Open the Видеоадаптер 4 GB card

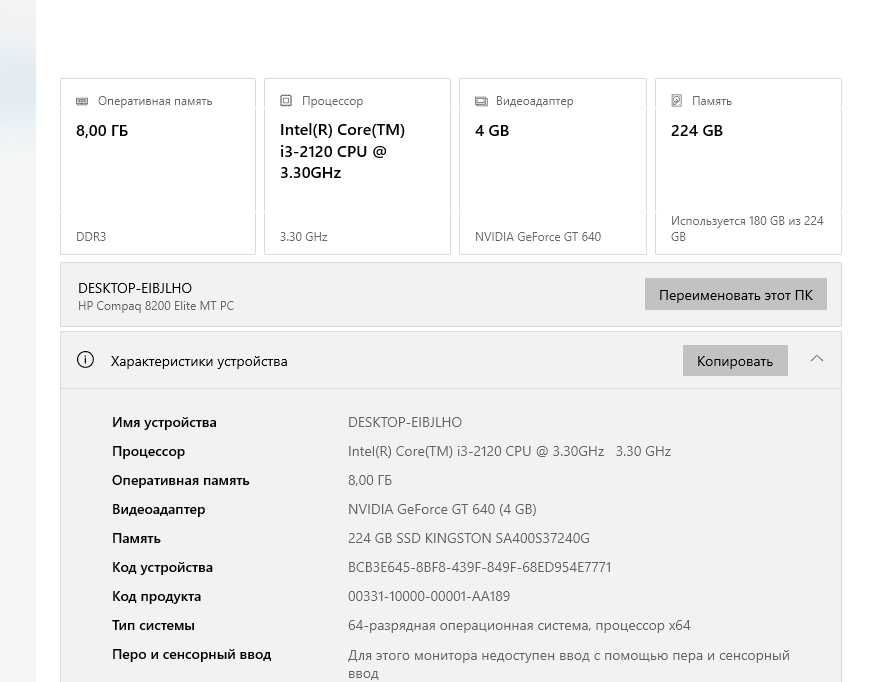coord(553,166)
